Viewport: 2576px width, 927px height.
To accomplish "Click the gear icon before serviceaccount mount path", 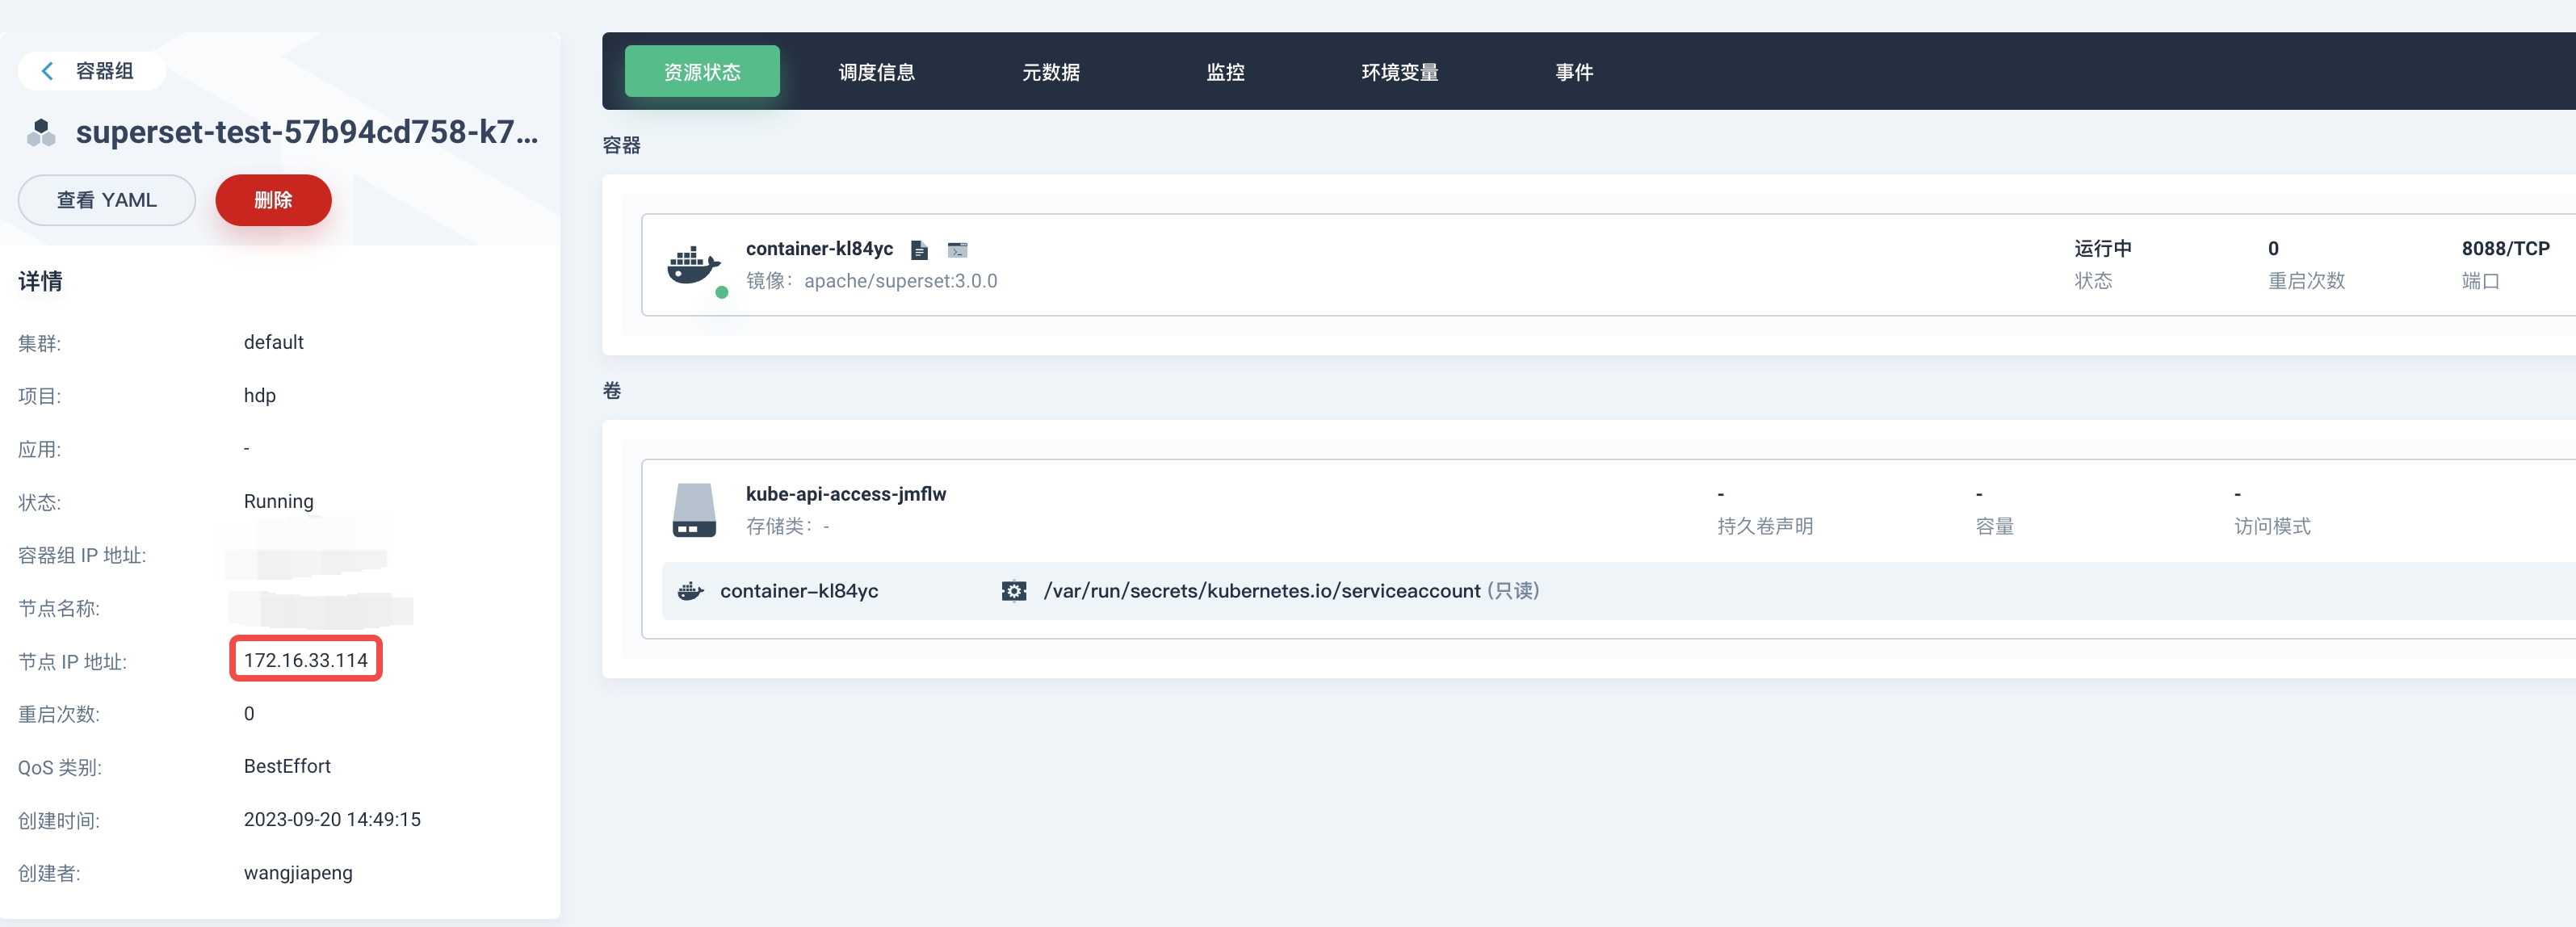I will point(1013,591).
